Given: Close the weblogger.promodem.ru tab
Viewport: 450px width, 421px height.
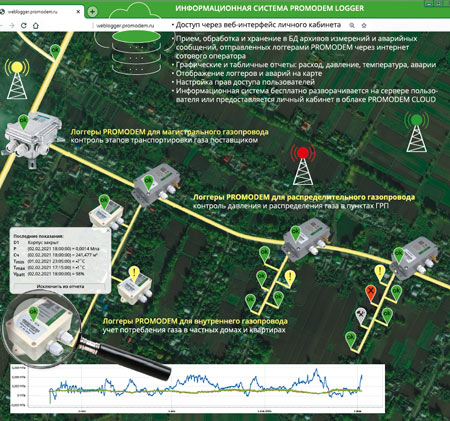Looking at the screenshot, I should pyautogui.click(x=78, y=12).
